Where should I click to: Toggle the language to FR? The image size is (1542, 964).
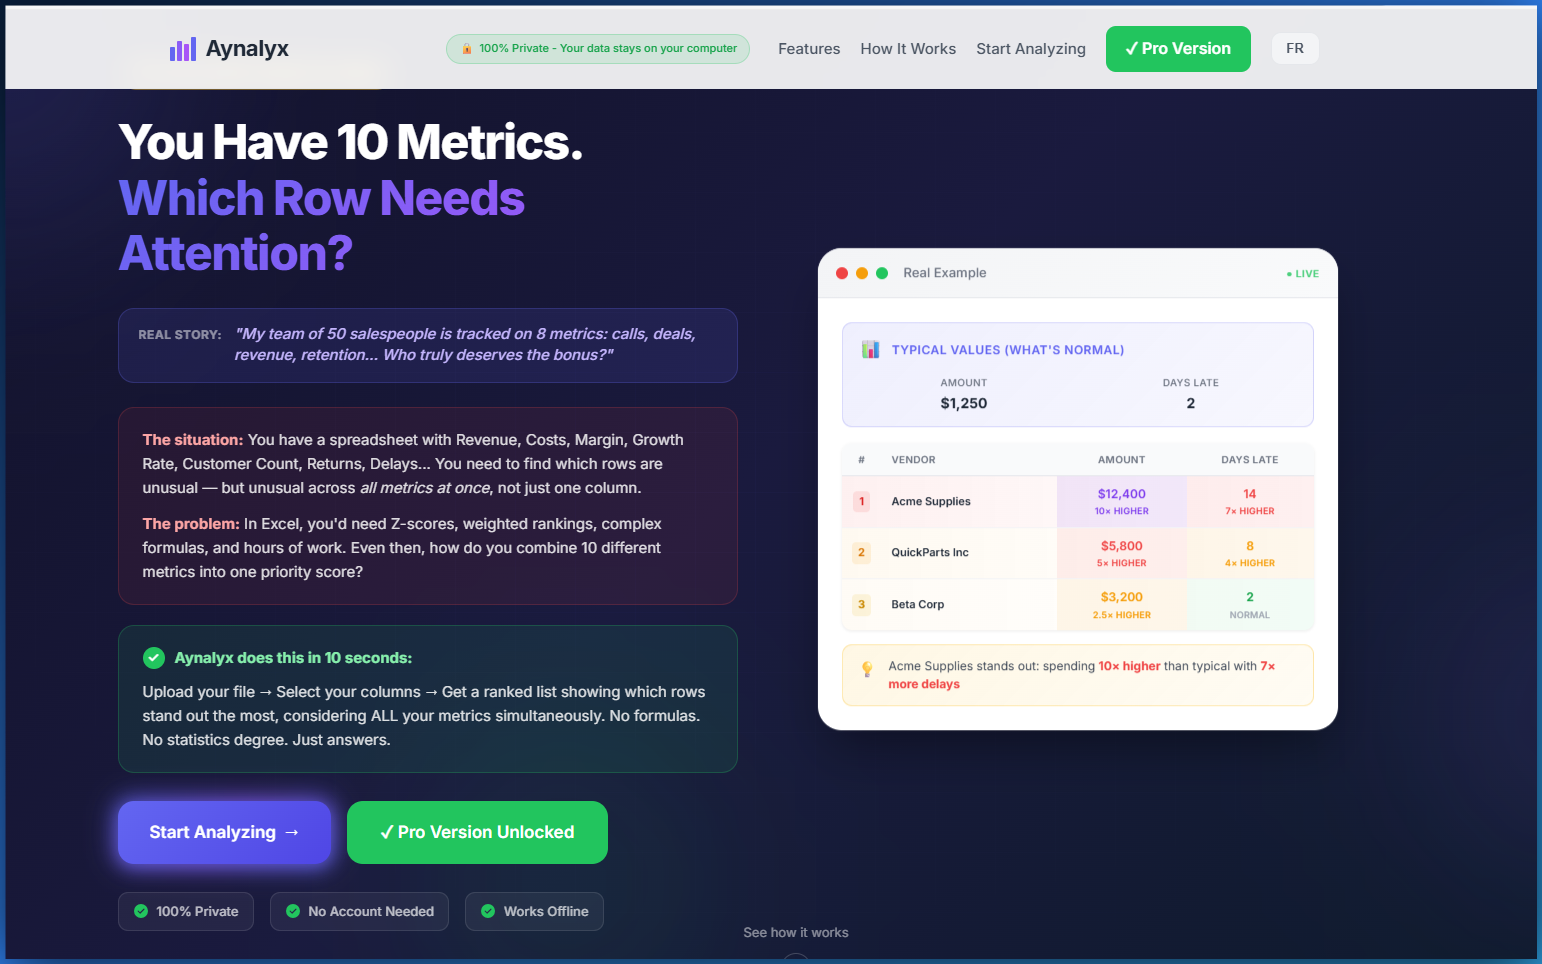tap(1295, 48)
